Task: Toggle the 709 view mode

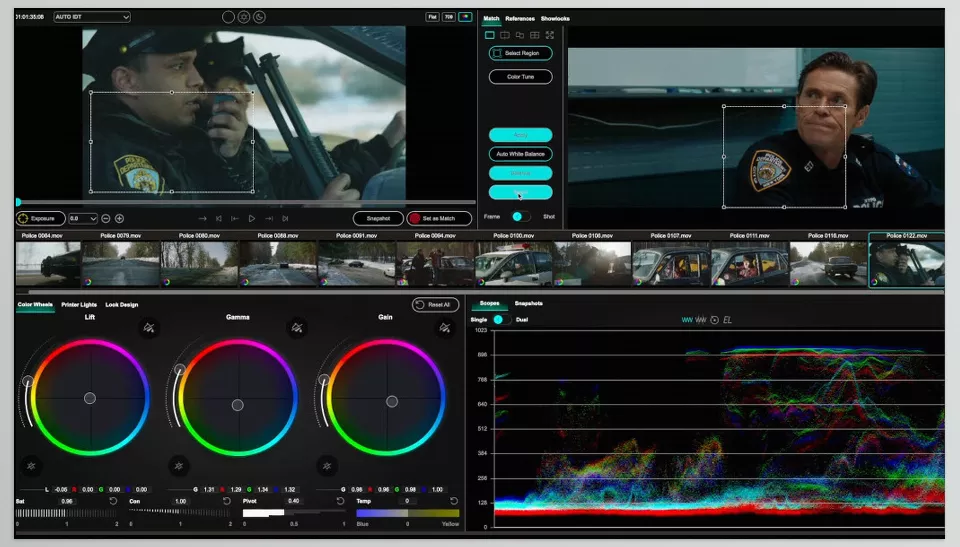Action: coord(449,17)
